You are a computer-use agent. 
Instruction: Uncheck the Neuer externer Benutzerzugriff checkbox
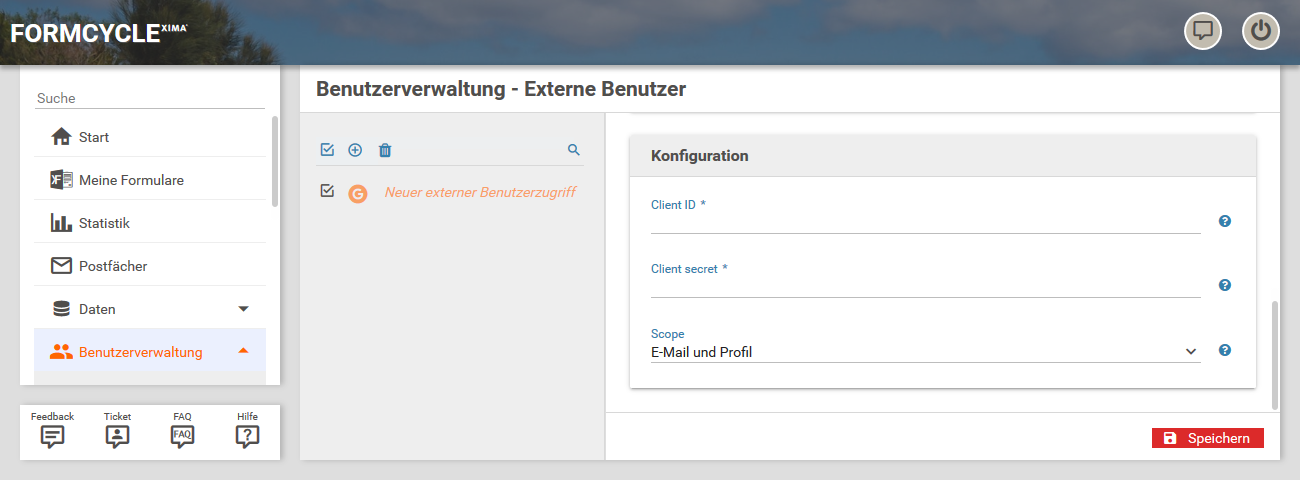pos(327,191)
